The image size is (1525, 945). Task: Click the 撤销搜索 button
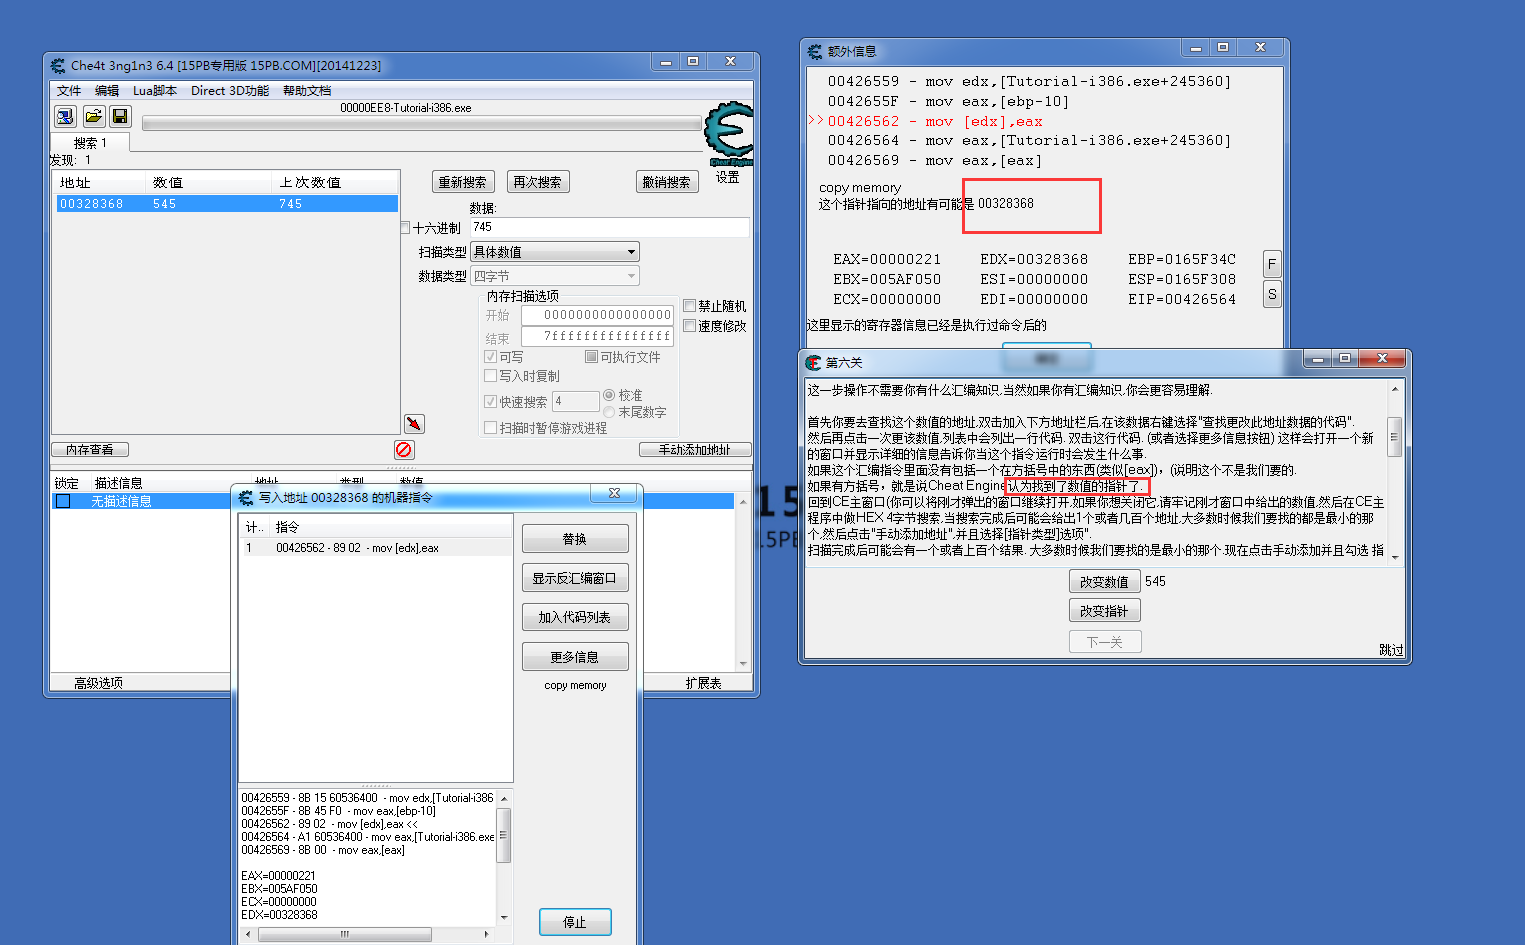tap(666, 182)
